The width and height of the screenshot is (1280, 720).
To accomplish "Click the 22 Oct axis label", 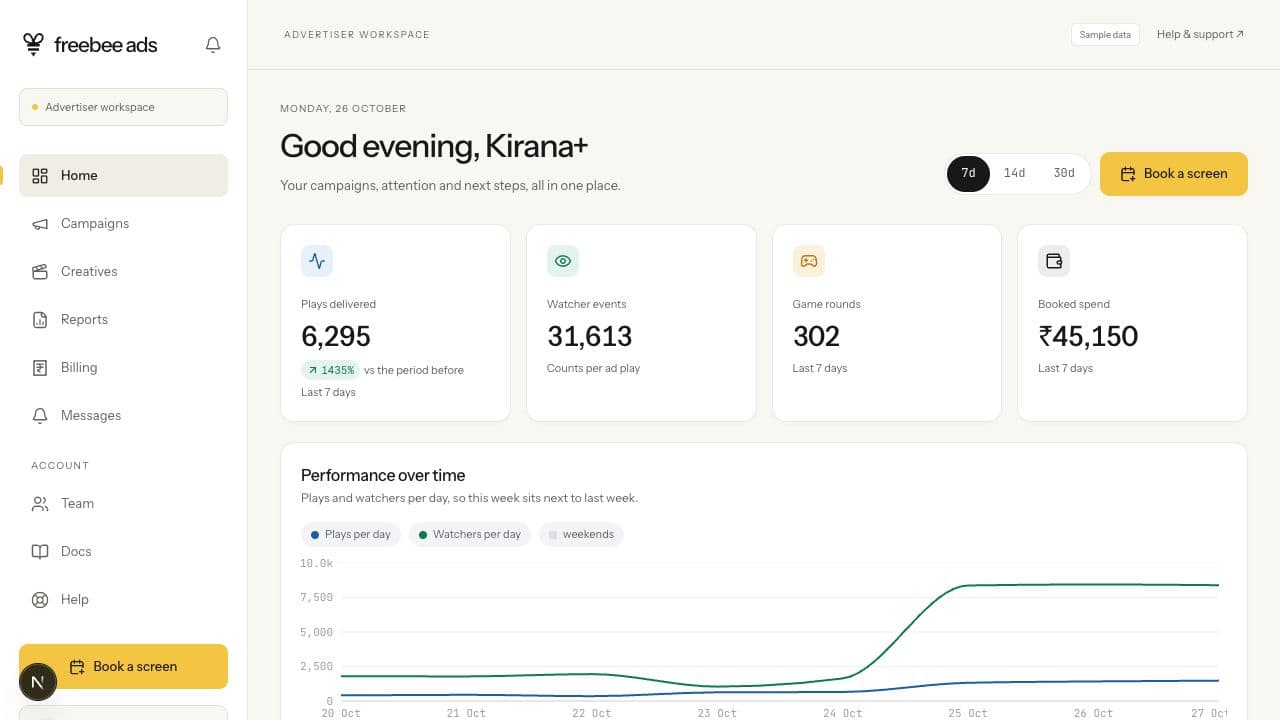I will tap(591, 713).
